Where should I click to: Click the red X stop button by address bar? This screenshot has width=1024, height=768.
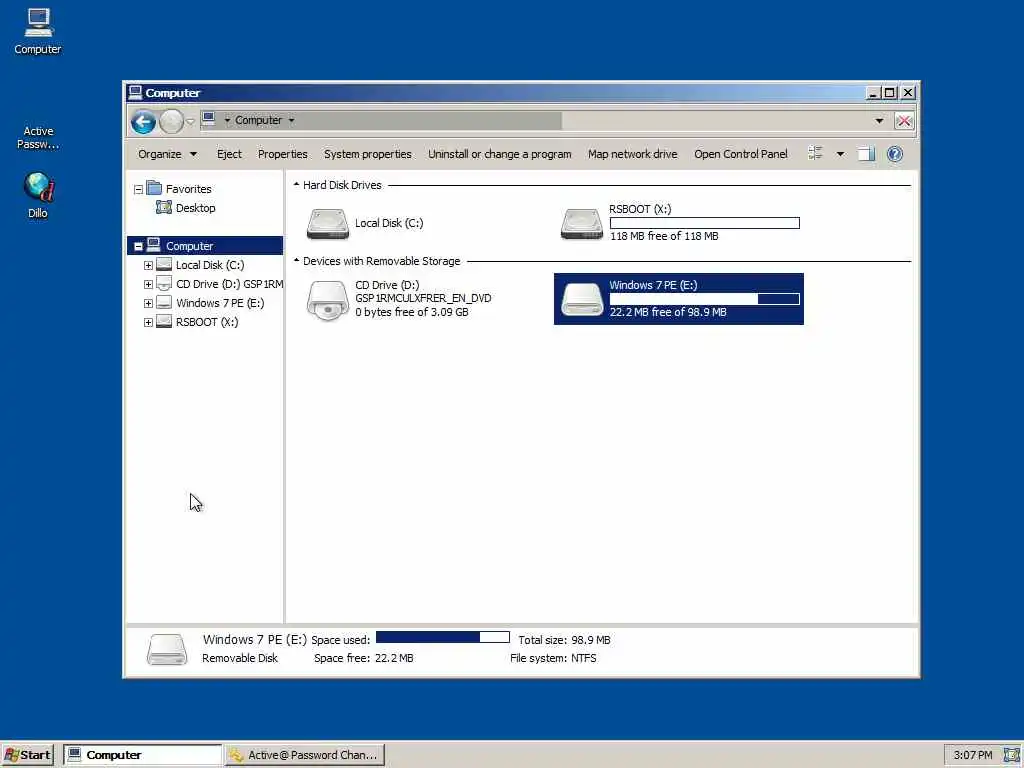click(904, 121)
